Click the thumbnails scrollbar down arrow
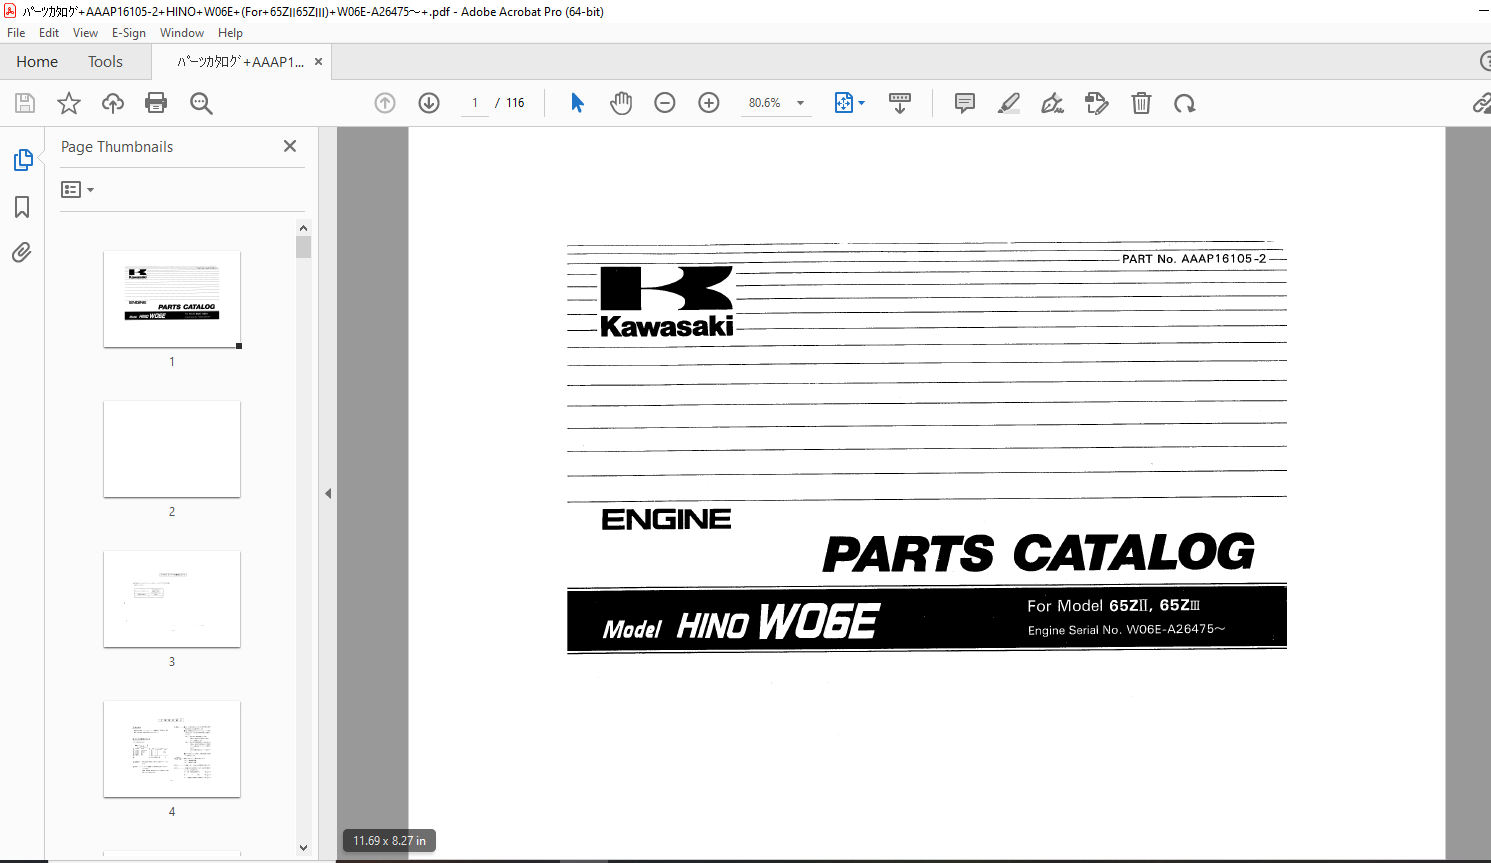This screenshot has height=863, width=1491. coord(304,848)
